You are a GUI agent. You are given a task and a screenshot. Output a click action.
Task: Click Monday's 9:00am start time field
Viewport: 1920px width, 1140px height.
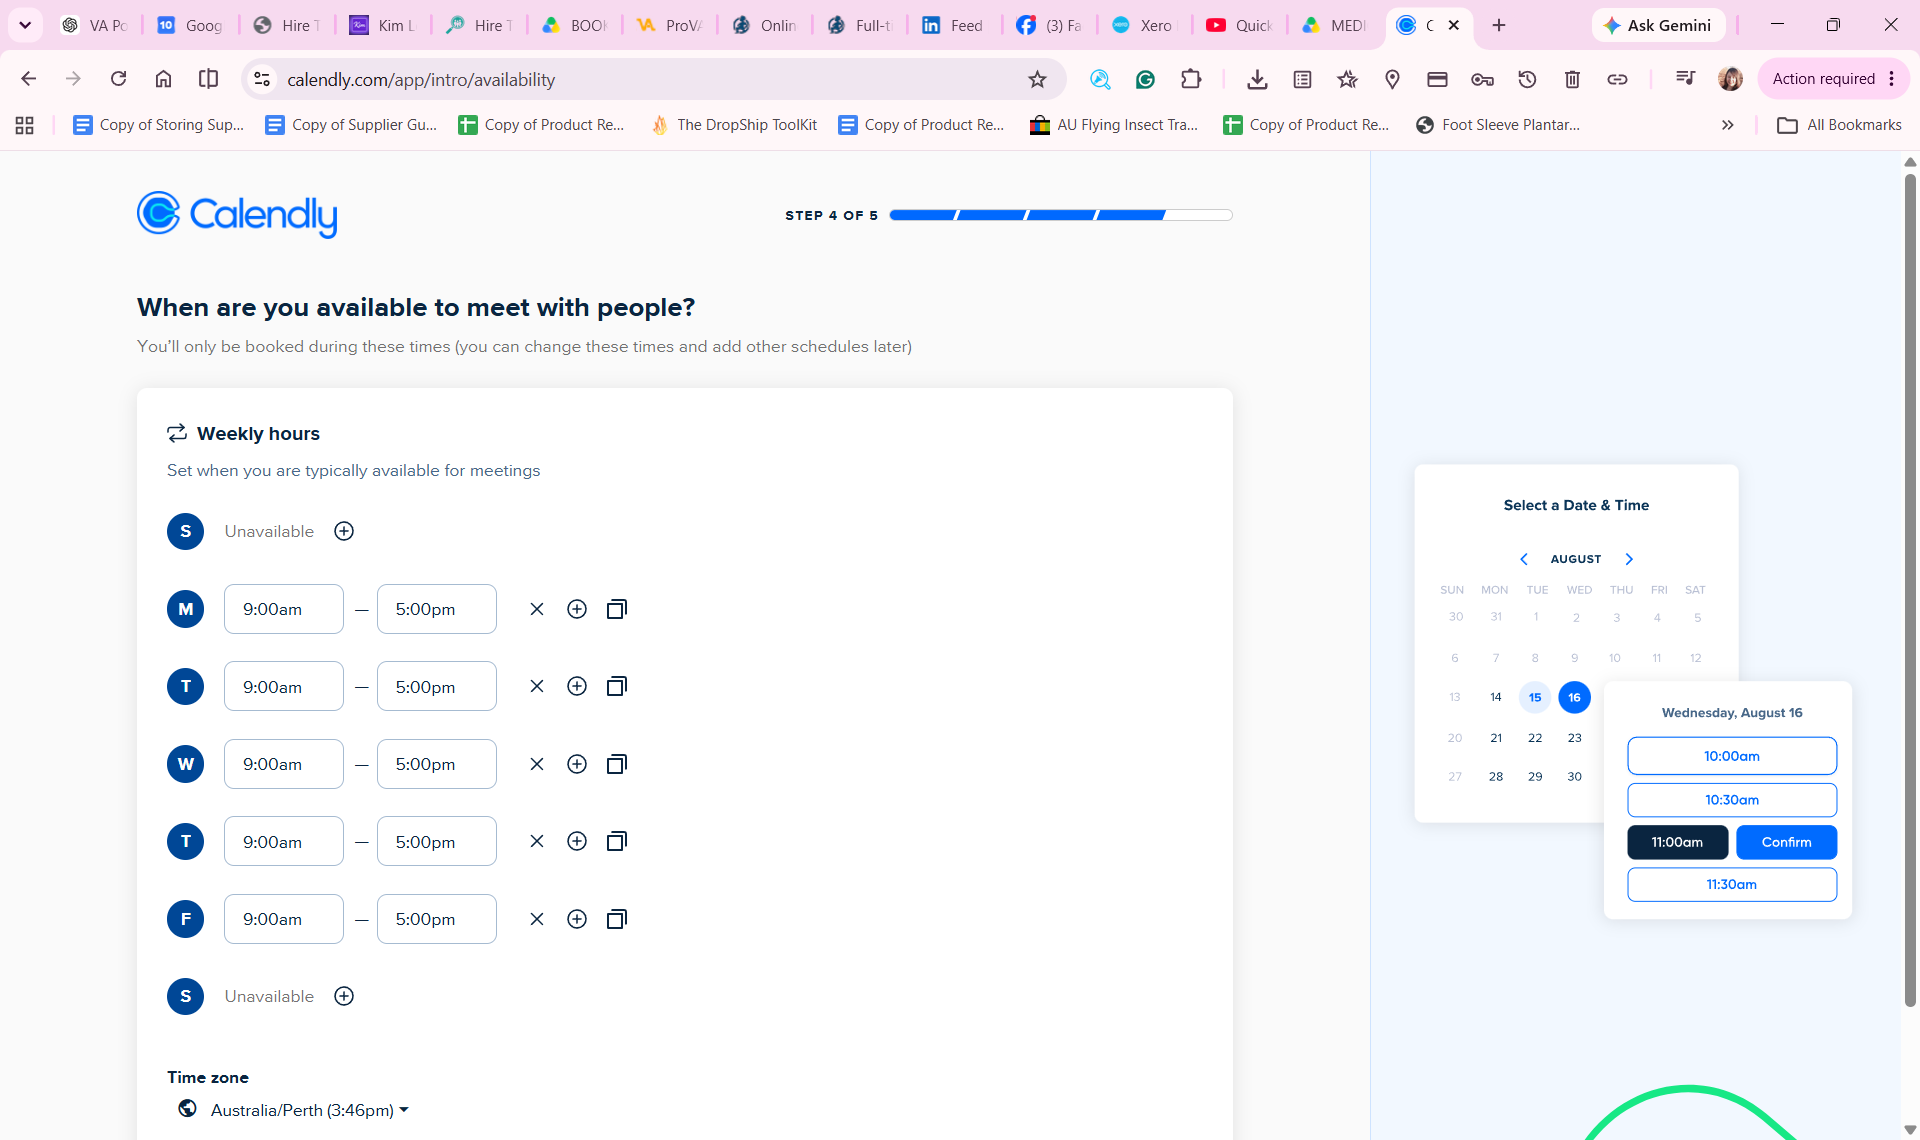coord(284,609)
